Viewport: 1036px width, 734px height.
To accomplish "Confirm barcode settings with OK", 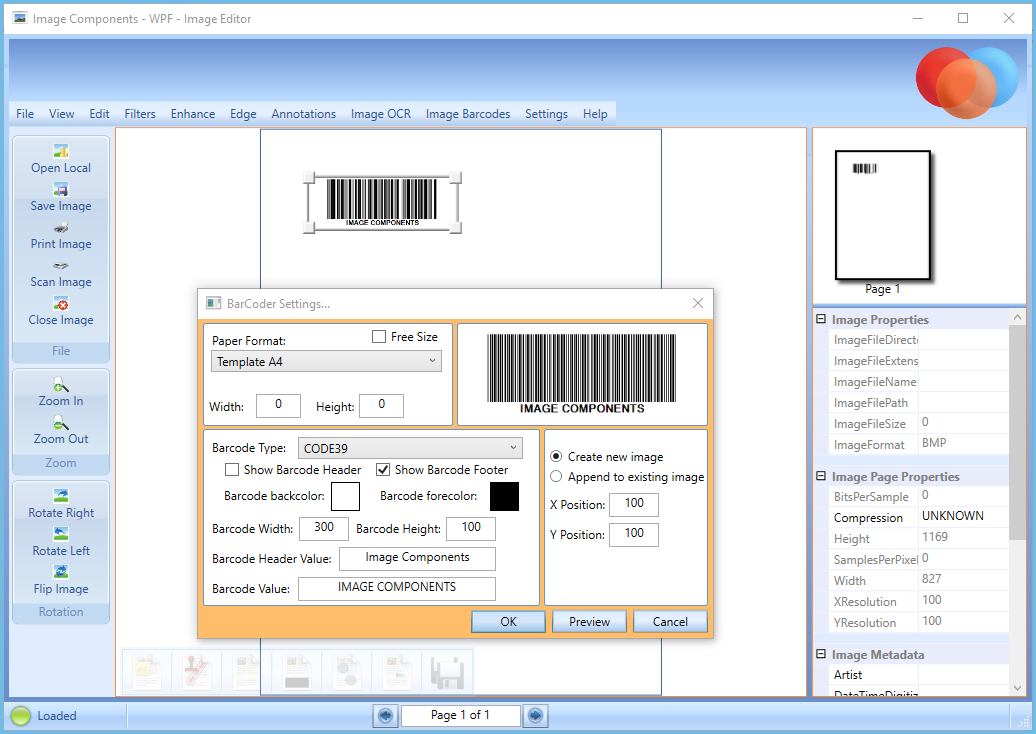I will pyautogui.click(x=508, y=622).
